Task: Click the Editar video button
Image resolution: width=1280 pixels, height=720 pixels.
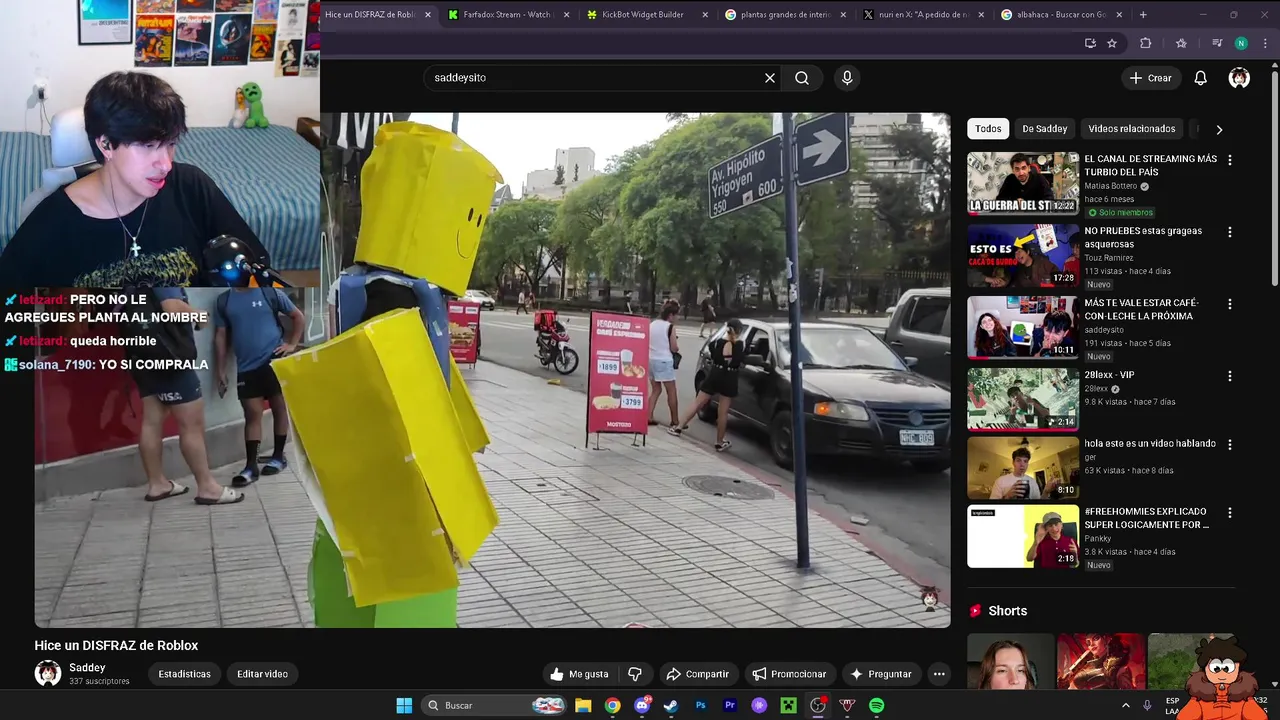Action: coord(262,674)
